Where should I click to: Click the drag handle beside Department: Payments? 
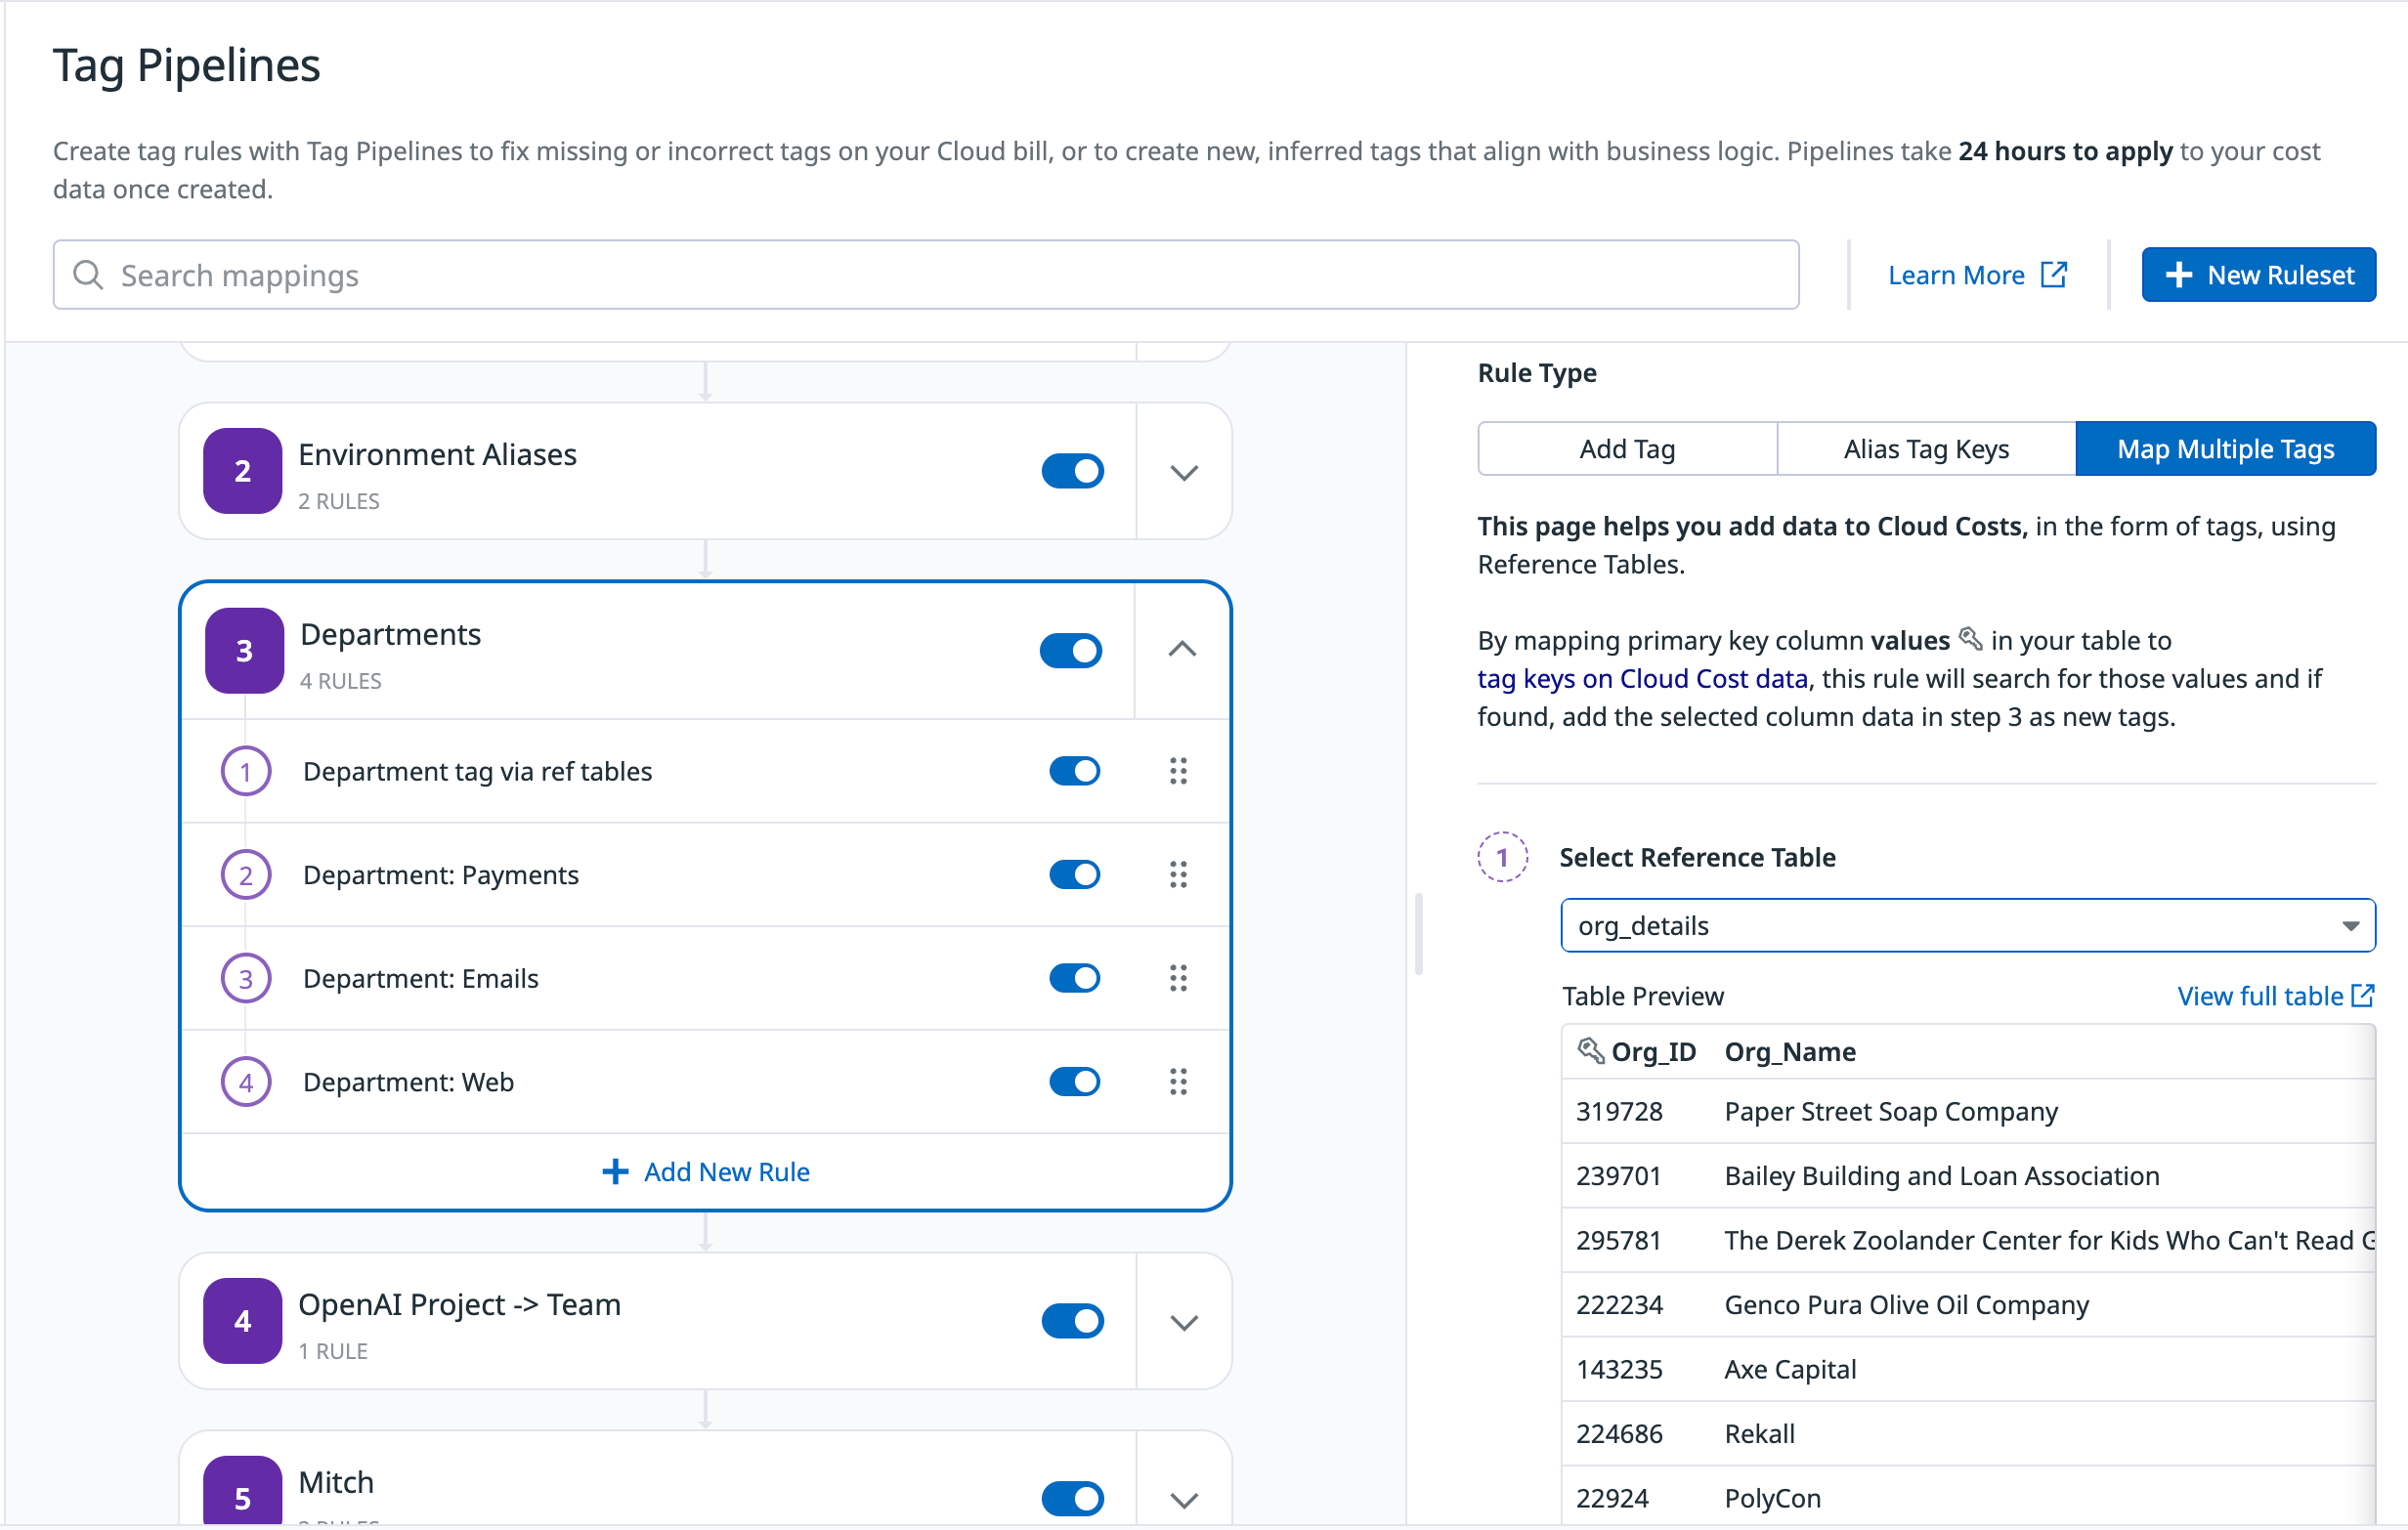click(1179, 875)
